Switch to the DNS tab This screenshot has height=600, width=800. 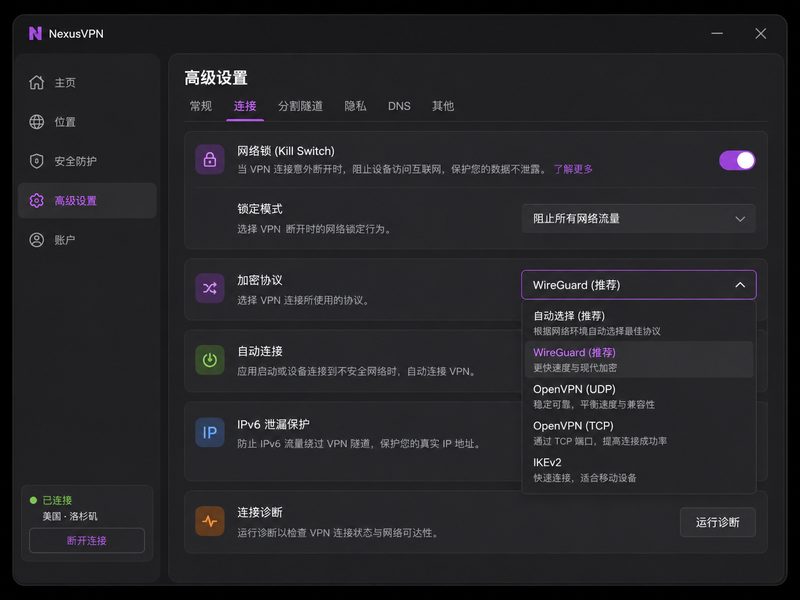(399, 106)
